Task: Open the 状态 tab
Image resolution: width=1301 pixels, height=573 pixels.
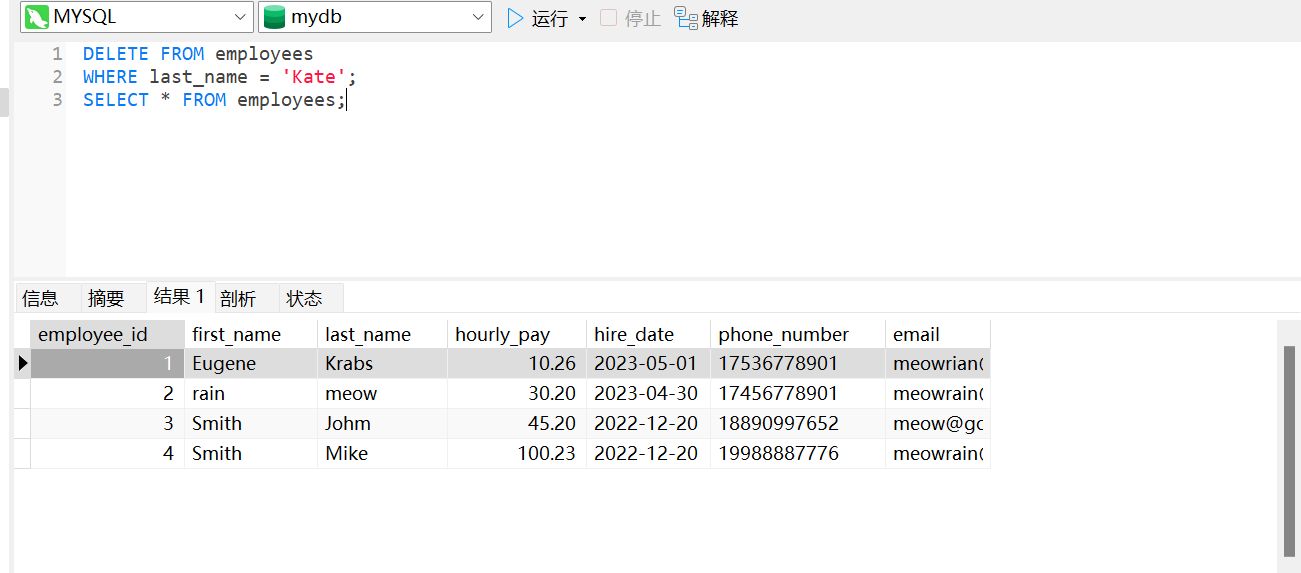Action: pyautogui.click(x=304, y=298)
